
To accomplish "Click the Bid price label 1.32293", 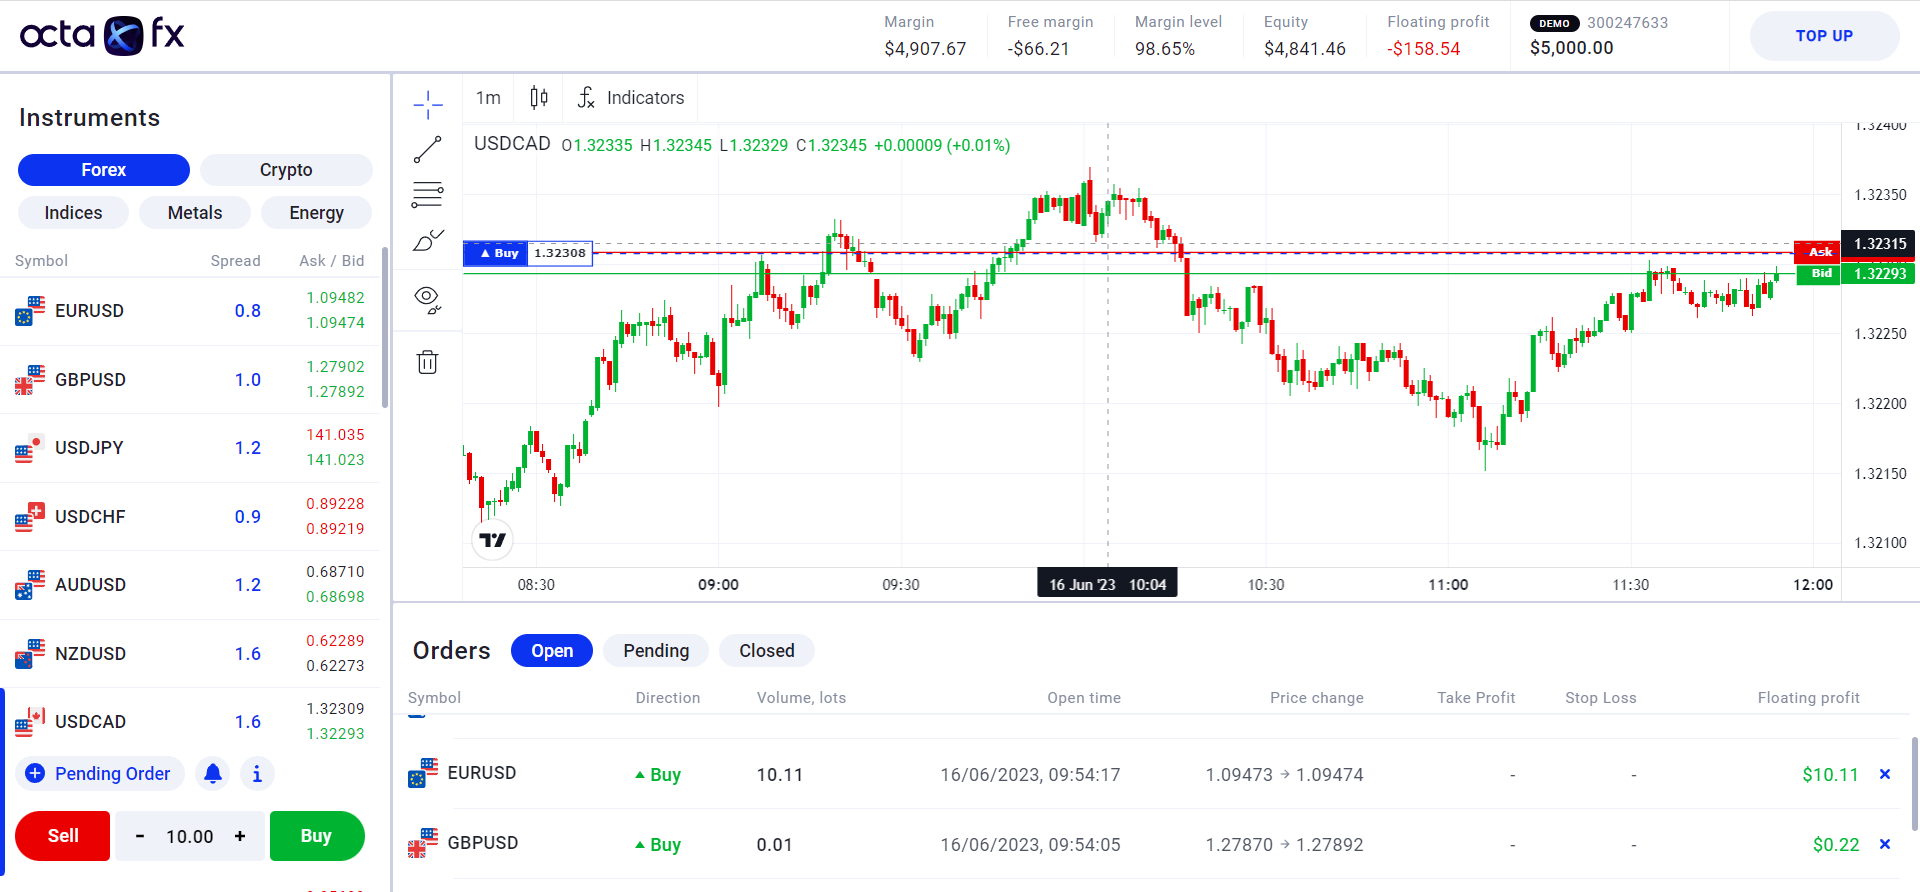I will point(1880,274).
